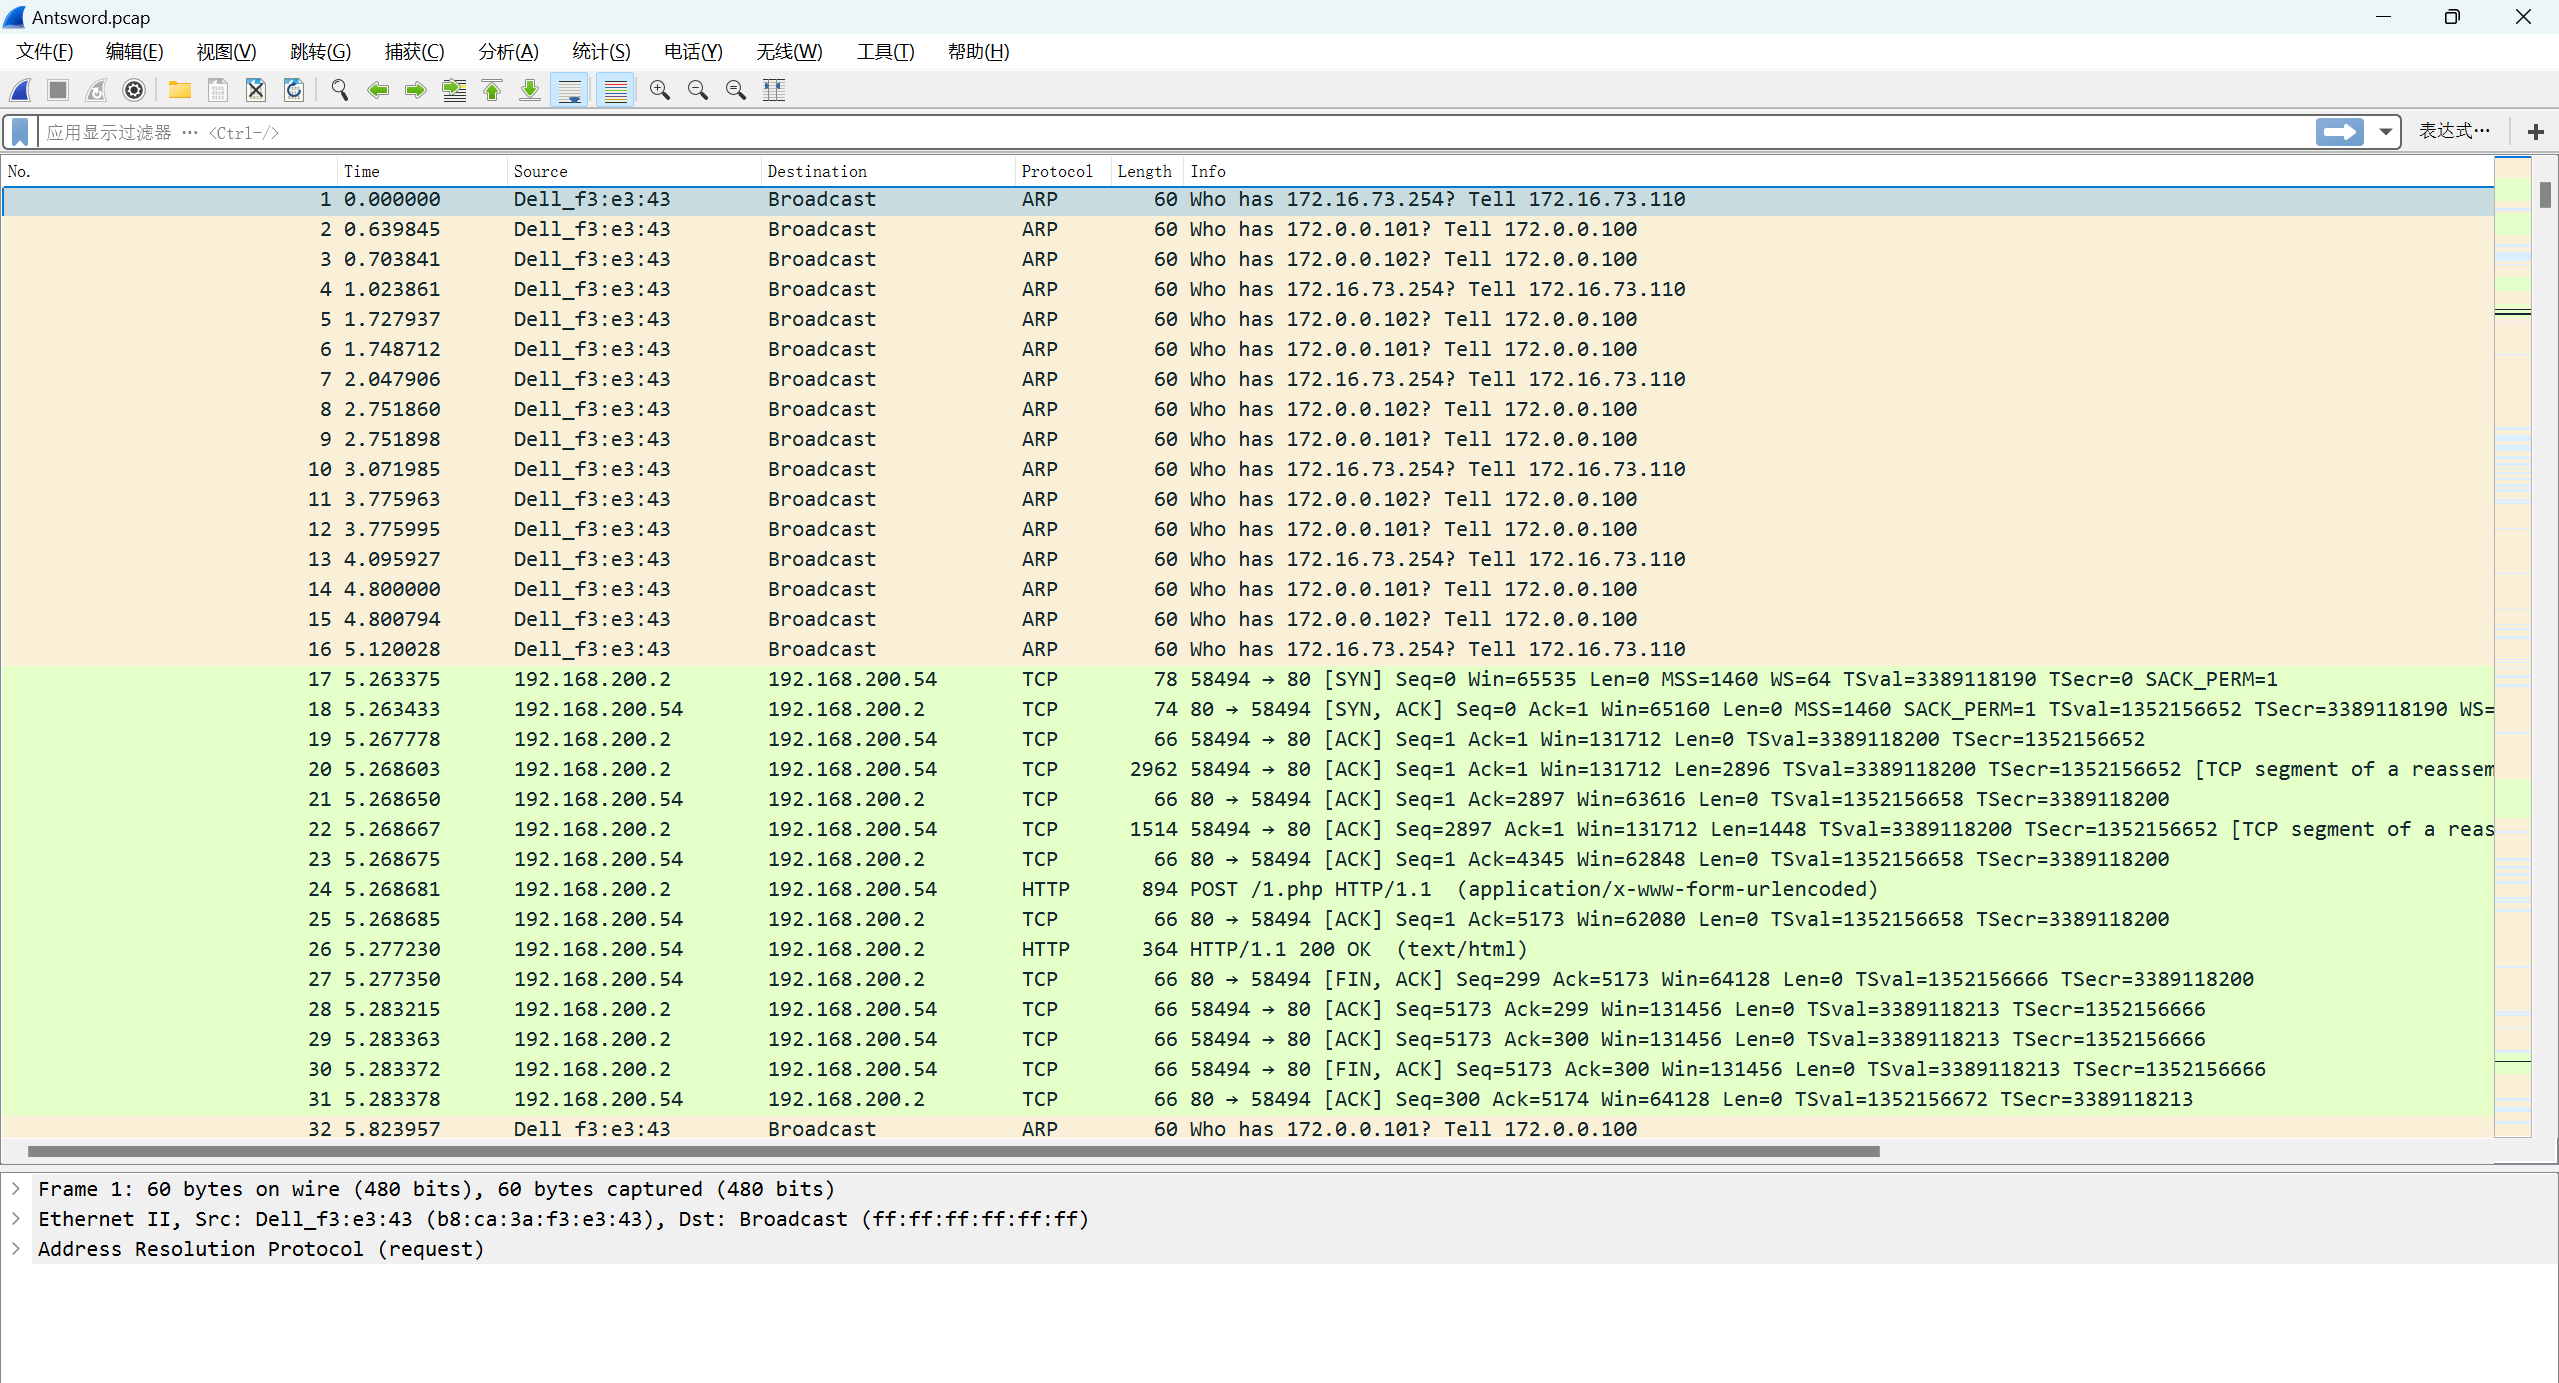
Task: Close the current capture file icon
Action: 256,90
